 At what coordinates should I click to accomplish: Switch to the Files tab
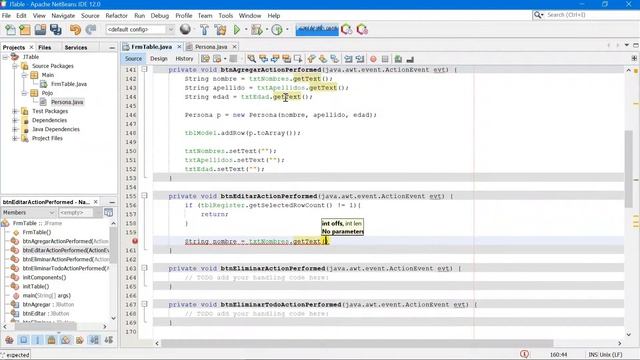point(44,47)
